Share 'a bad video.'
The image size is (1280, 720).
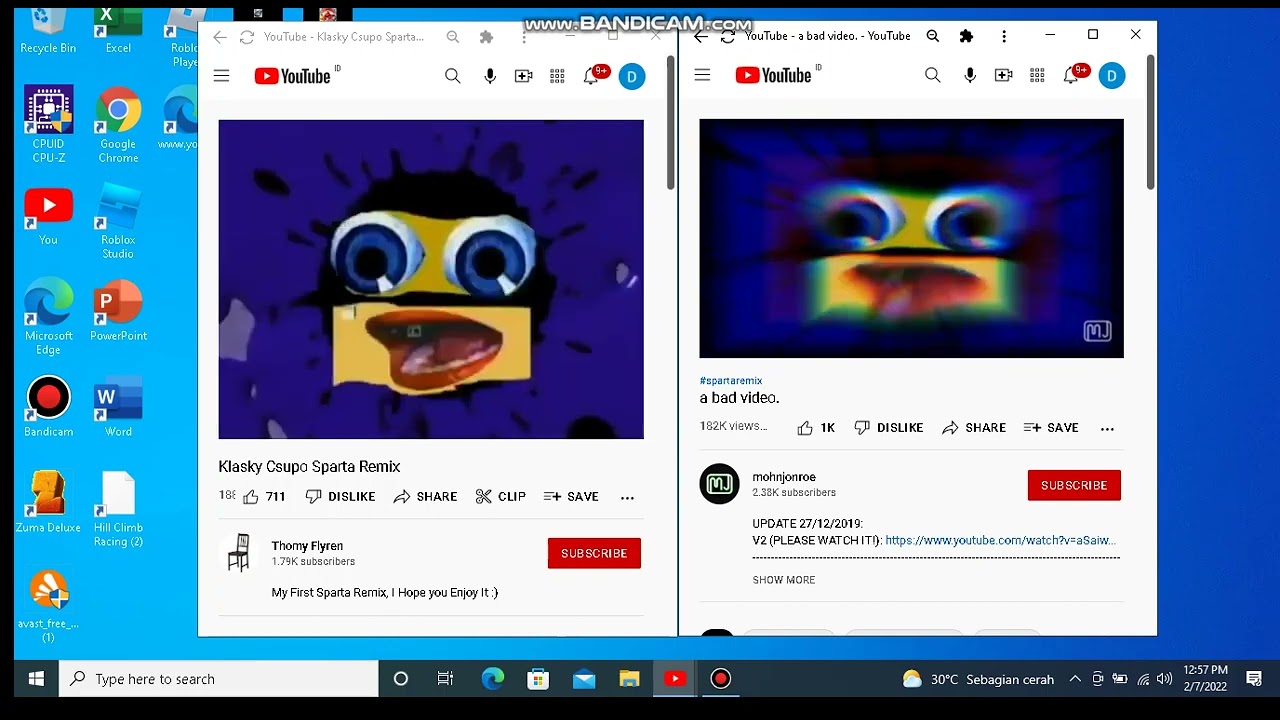click(x=974, y=427)
